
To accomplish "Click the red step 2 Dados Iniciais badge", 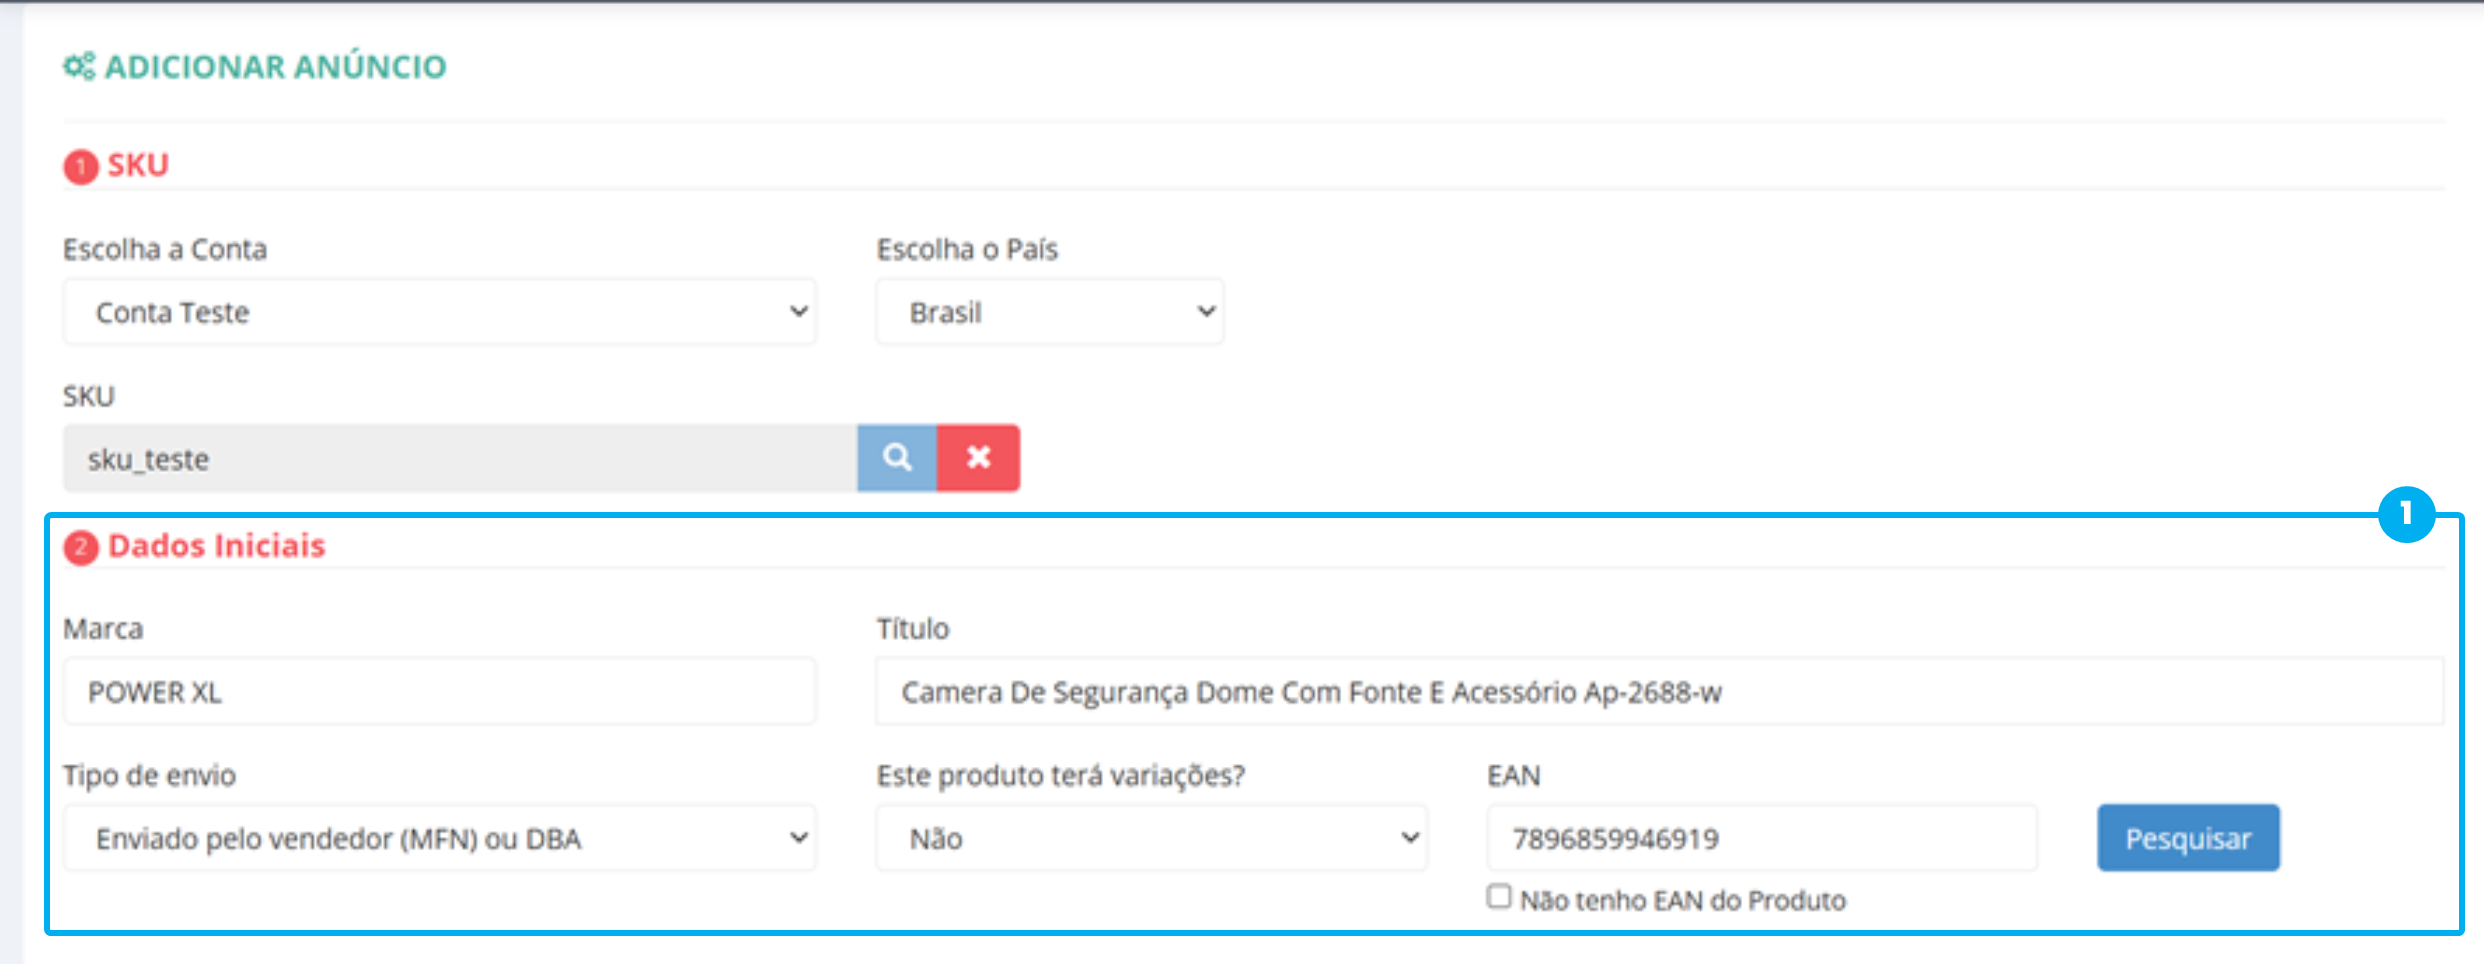I will coord(81,548).
